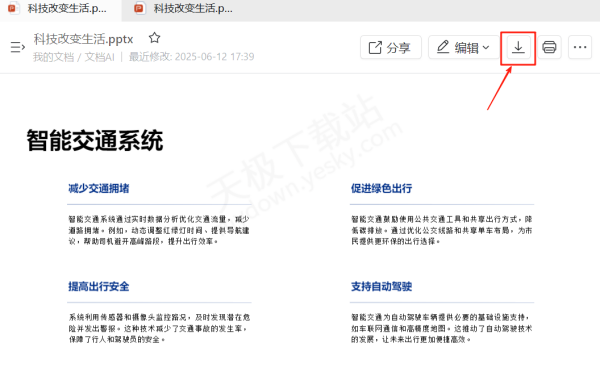Click the pencil icon on 编辑
The height and width of the screenshot is (368, 600).
click(443, 47)
